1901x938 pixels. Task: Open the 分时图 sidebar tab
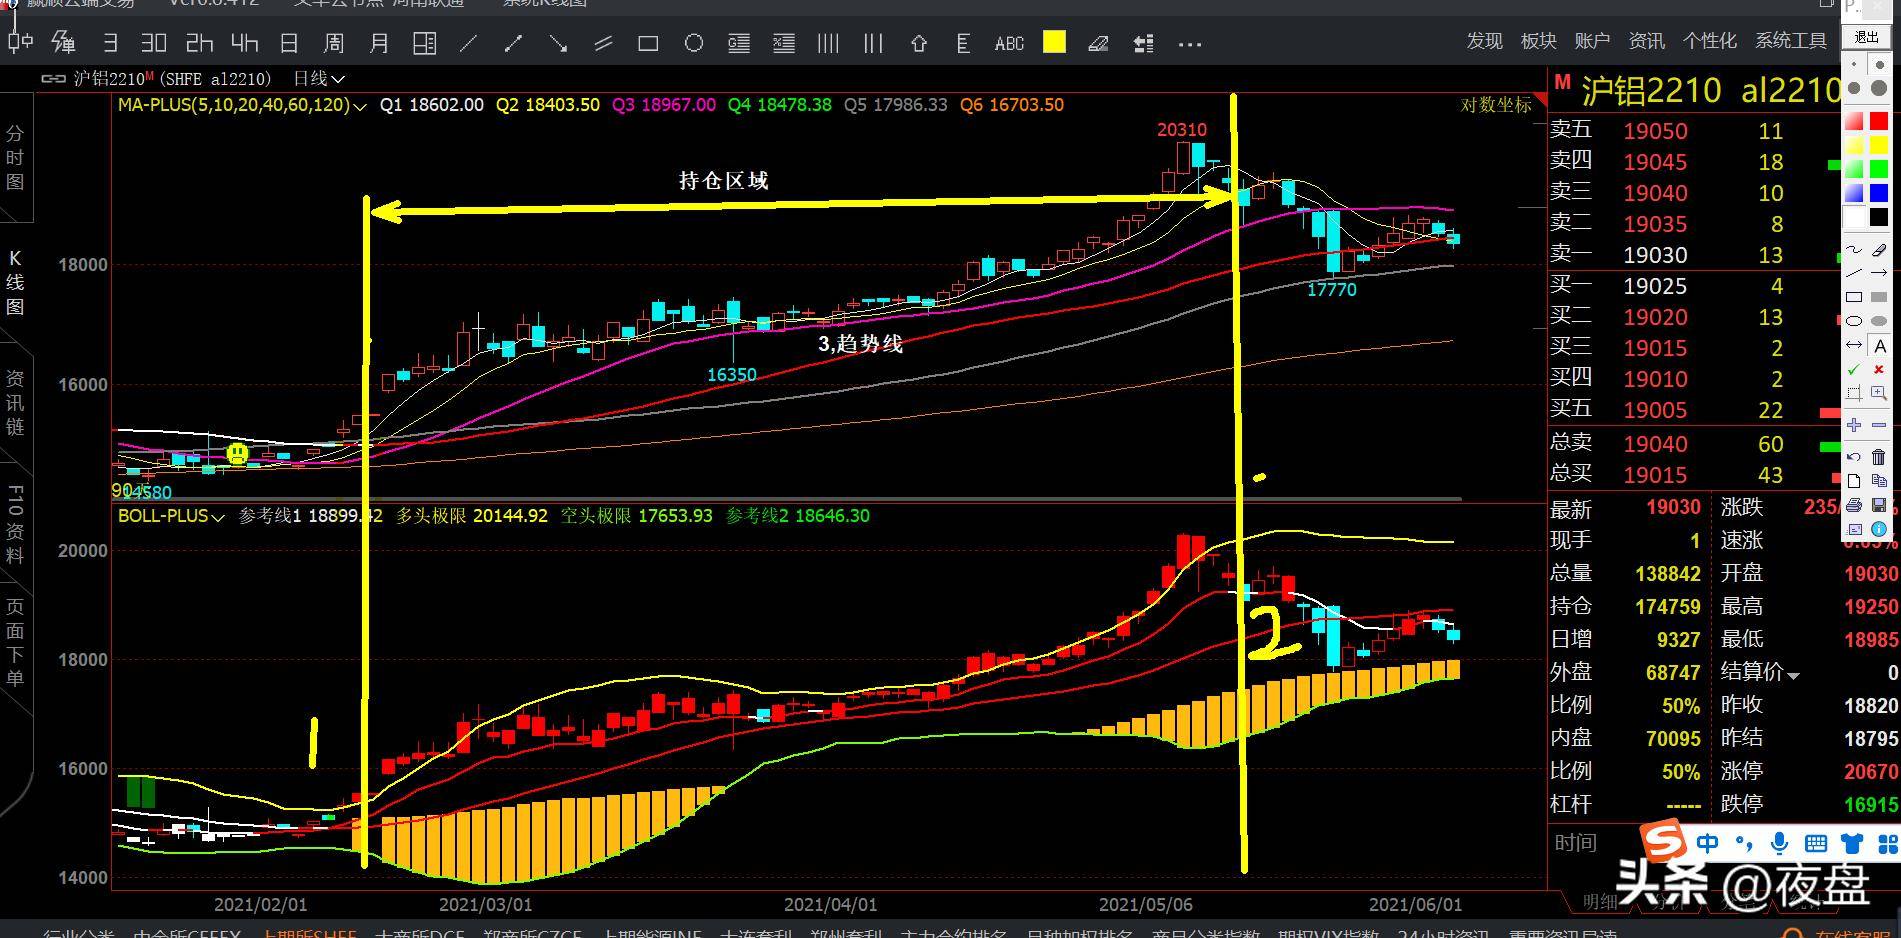click(15, 157)
